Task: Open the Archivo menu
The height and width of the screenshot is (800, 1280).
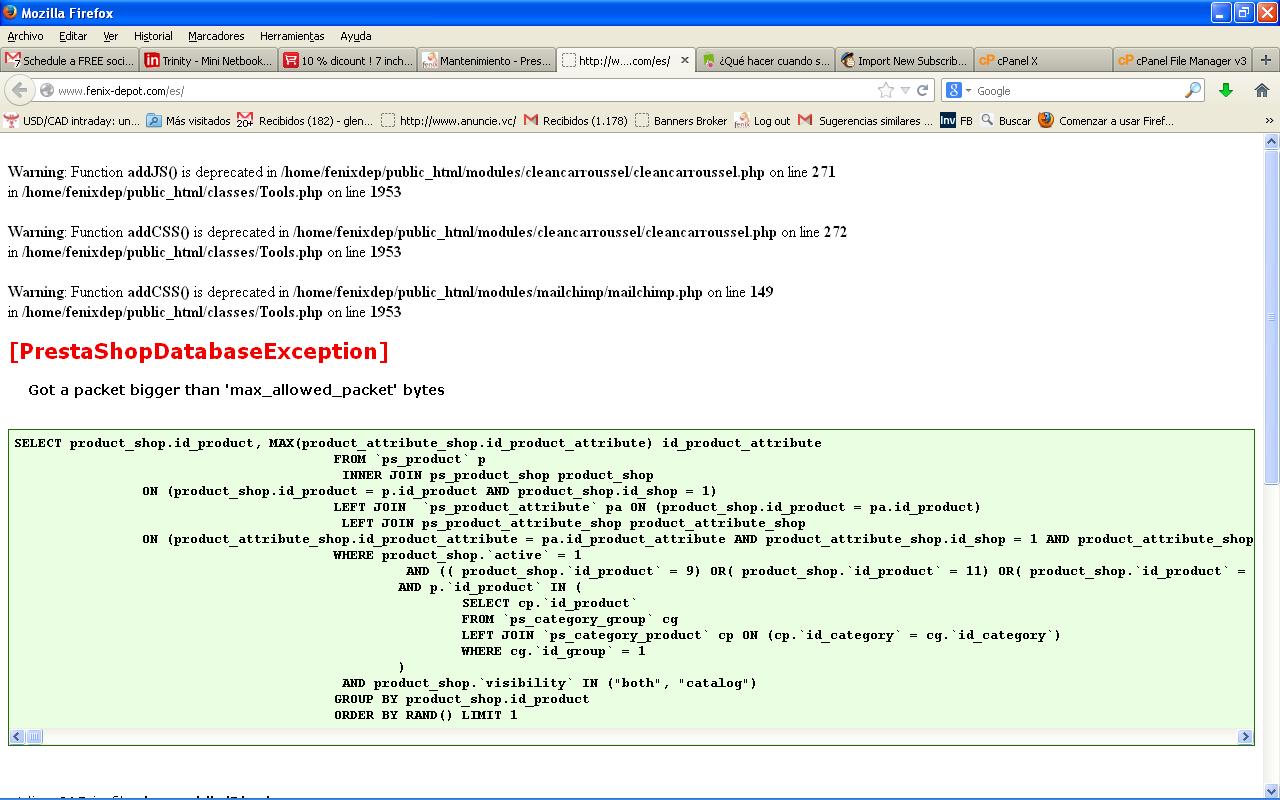Action: pyautogui.click(x=25, y=36)
